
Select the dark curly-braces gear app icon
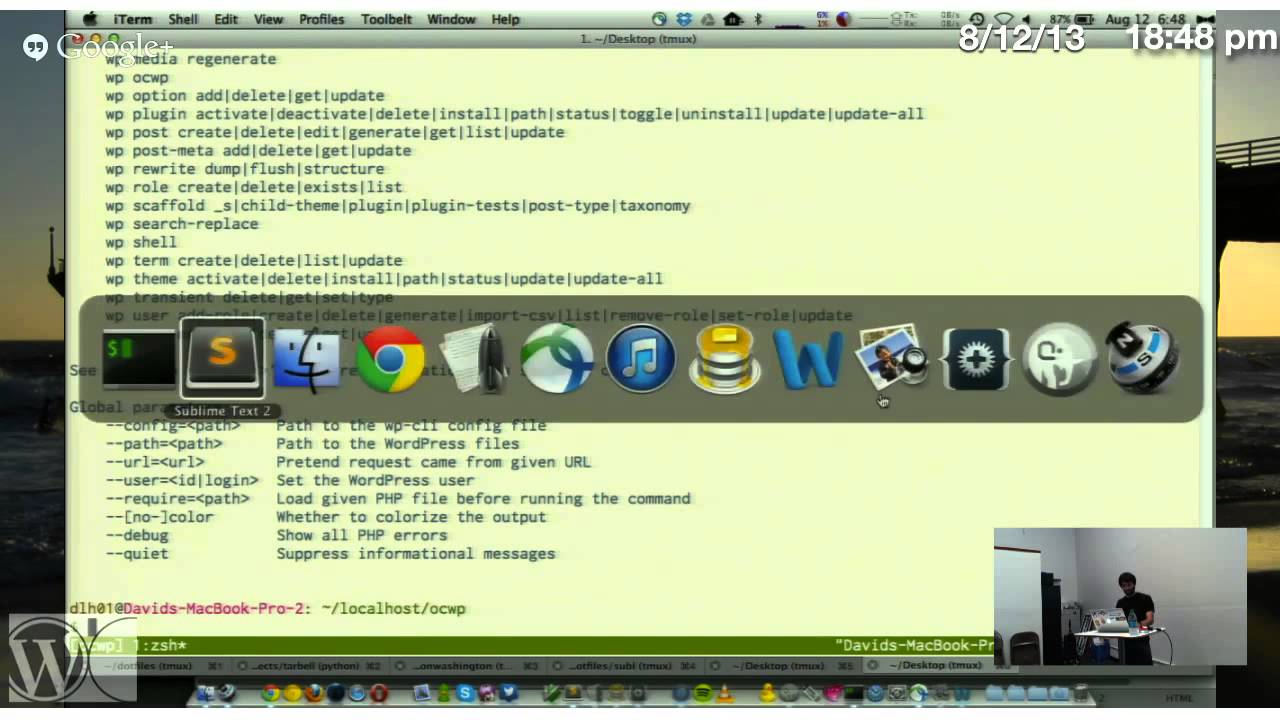(976, 358)
